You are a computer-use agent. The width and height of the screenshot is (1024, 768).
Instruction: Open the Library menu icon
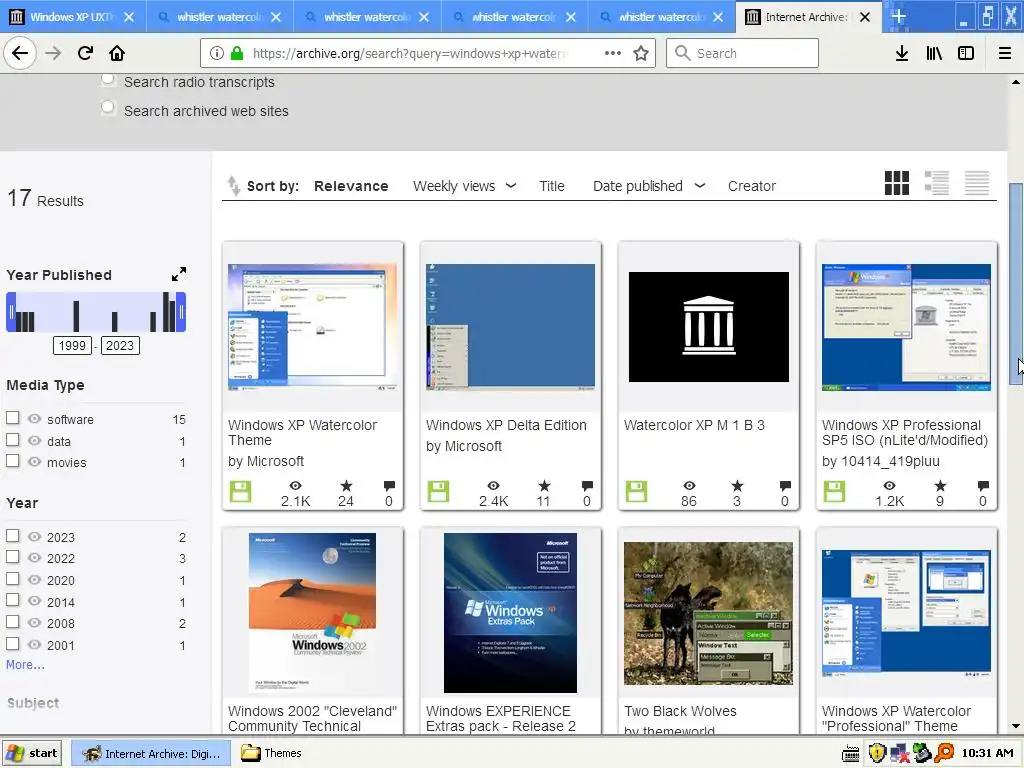tap(934, 54)
